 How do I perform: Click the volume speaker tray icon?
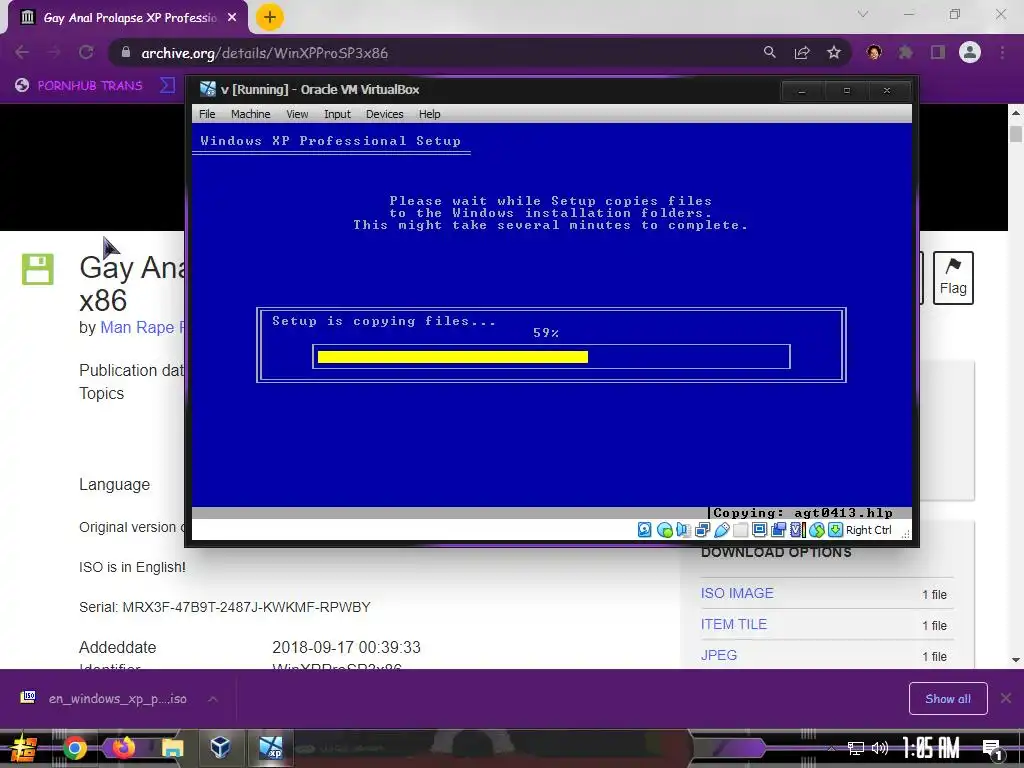pos(880,748)
